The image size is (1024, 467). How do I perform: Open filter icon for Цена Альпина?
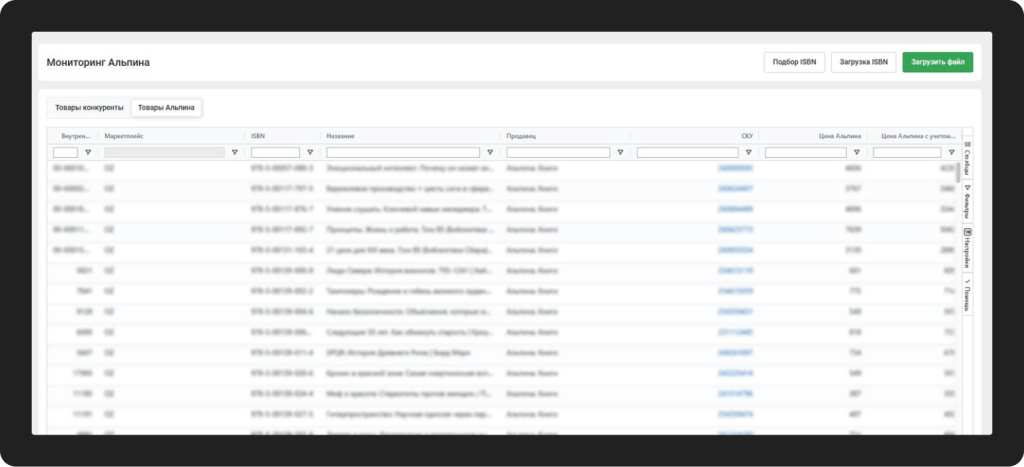pos(856,153)
